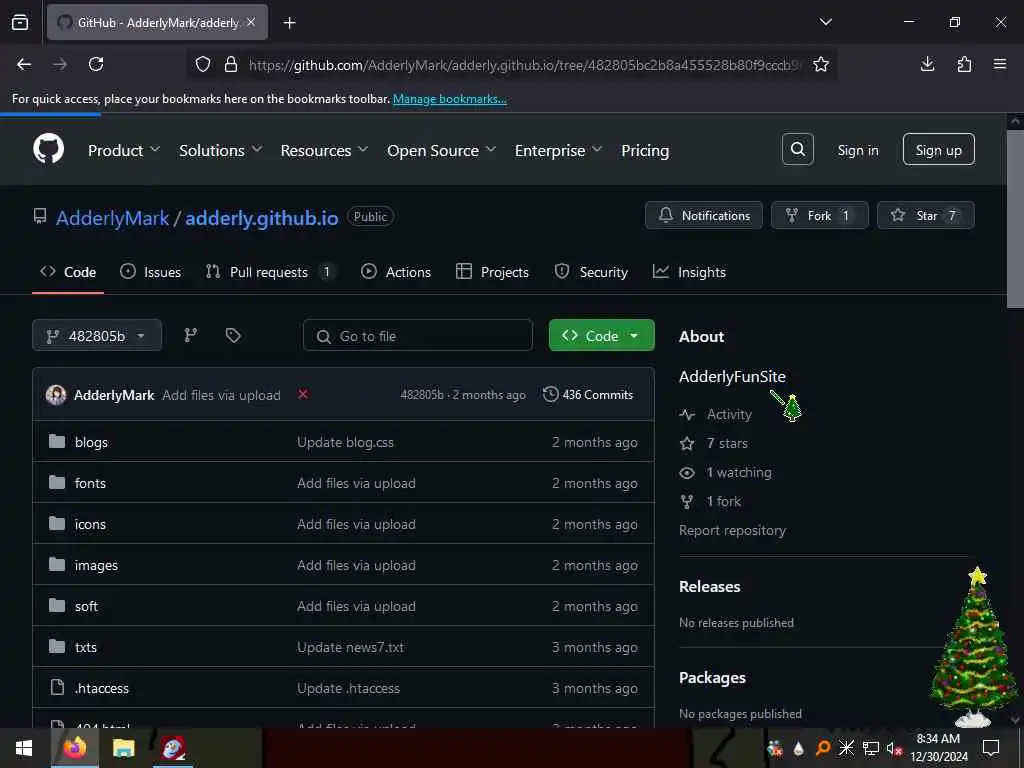Expand the Product menu
Image resolution: width=1024 pixels, height=768 pixels.
[x=124, y=150]
